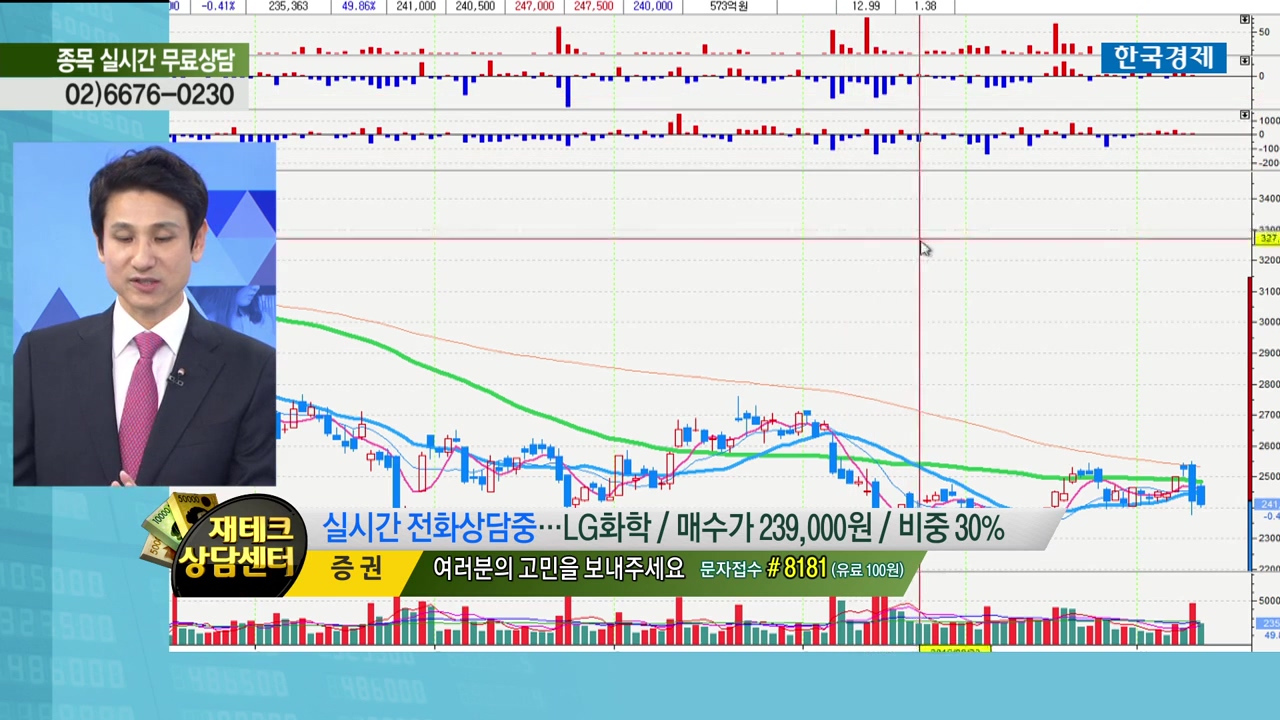The width and height of the screenshot is (1280, 720).
Task: Click the latest blue candlestick on chart
Action: [1200, 494]
